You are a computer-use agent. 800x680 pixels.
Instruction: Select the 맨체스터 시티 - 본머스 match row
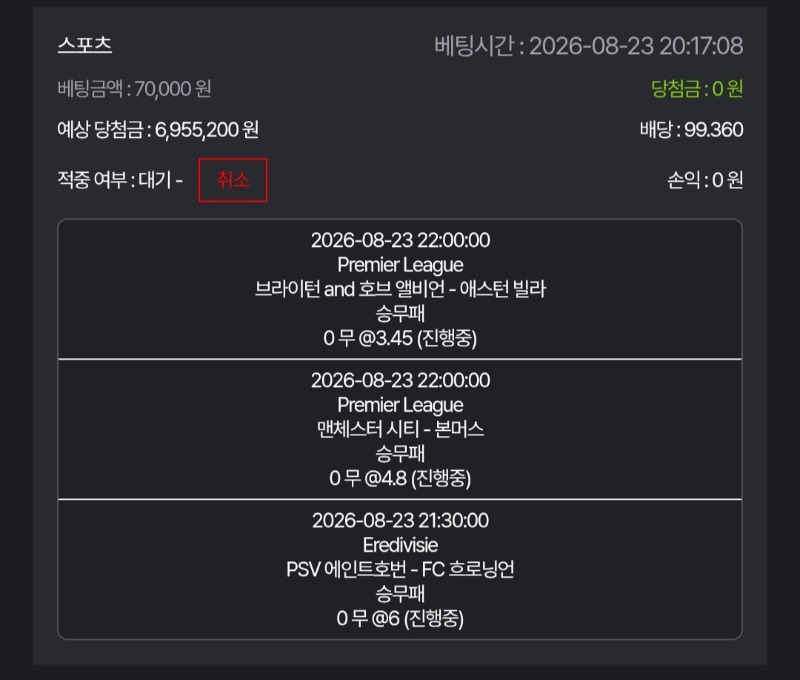(400, 429)
